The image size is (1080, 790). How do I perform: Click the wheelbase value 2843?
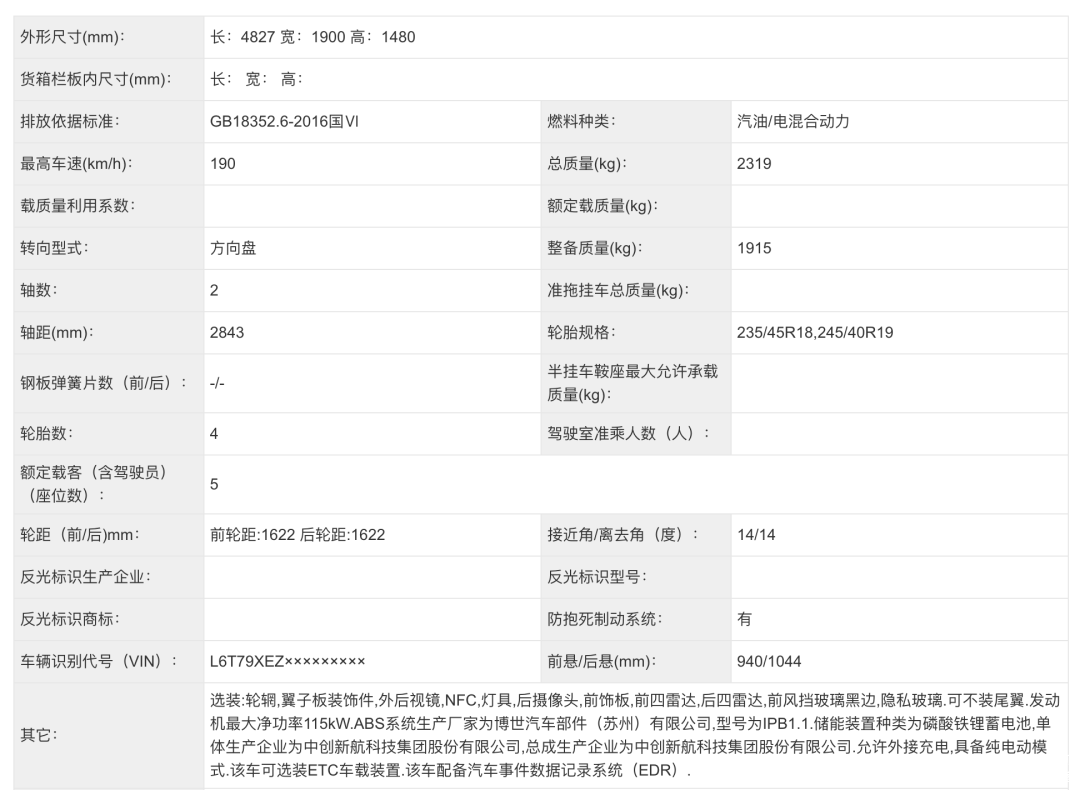pyautogui.click(x=227, y=332)
